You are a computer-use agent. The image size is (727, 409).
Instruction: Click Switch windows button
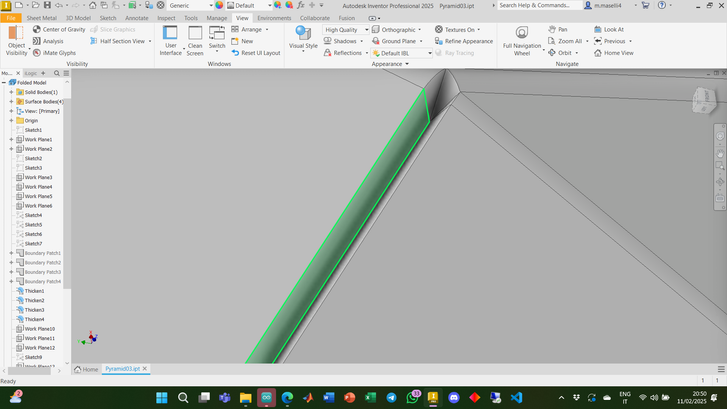point(217,38)
